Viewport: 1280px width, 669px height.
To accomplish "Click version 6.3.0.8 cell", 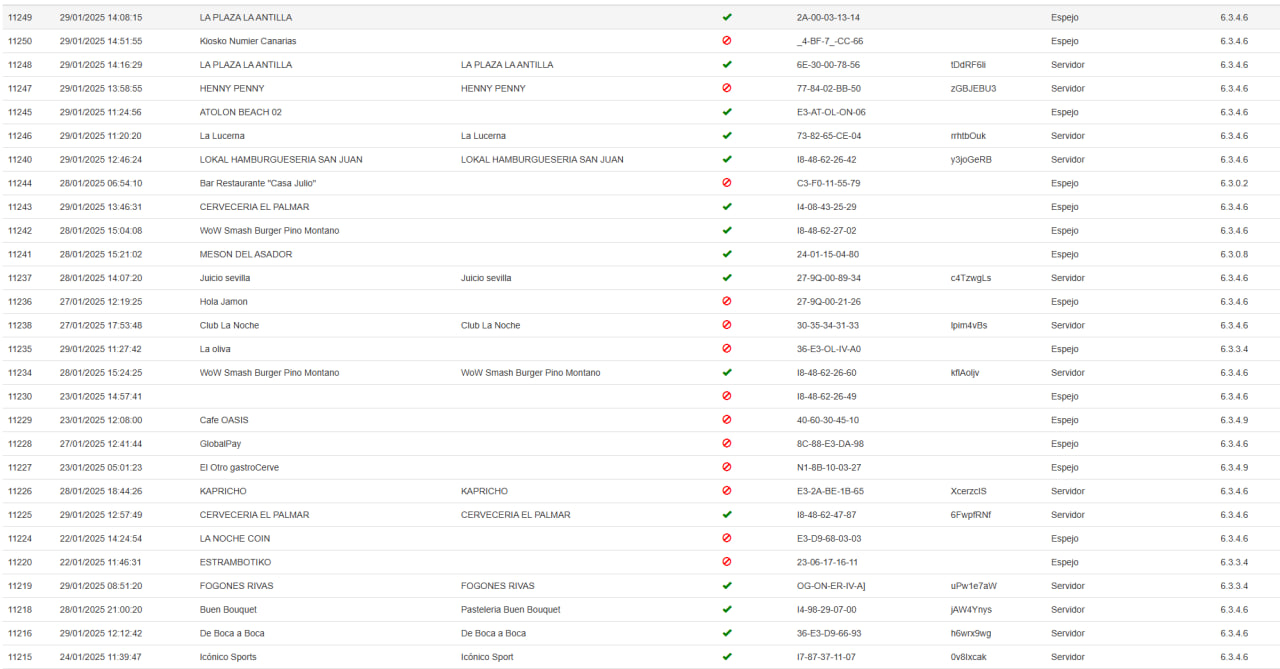I will point(1234,254).
